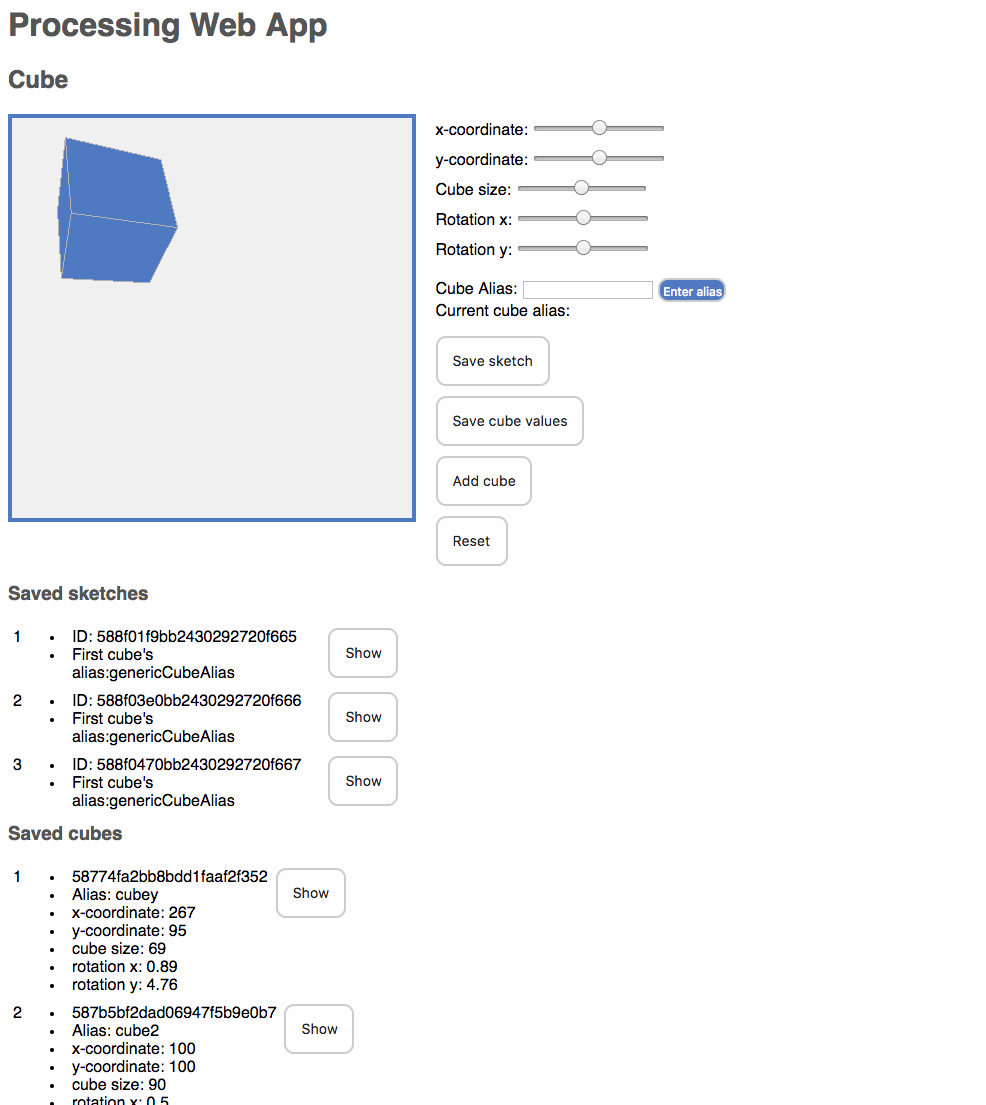Show the saved cube named cube2
This screenshot has height=1105, width=986.
click(318, 1029)
